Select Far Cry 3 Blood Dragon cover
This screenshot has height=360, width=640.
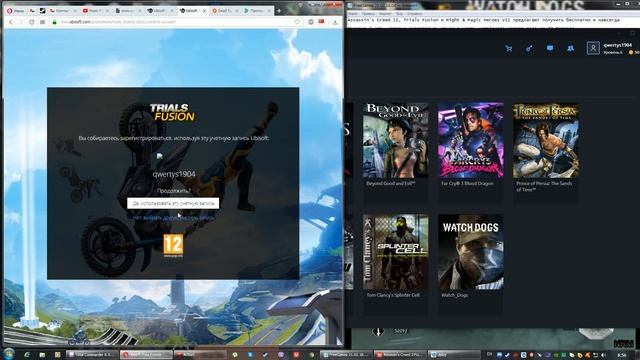click(471, 140)
